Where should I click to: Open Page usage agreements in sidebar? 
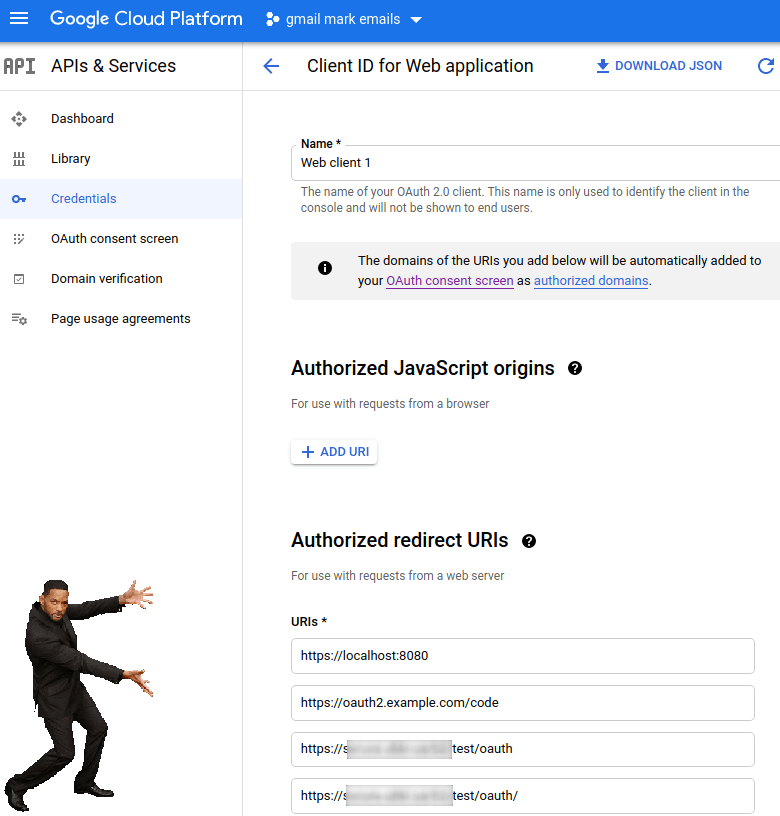[121, 319]
